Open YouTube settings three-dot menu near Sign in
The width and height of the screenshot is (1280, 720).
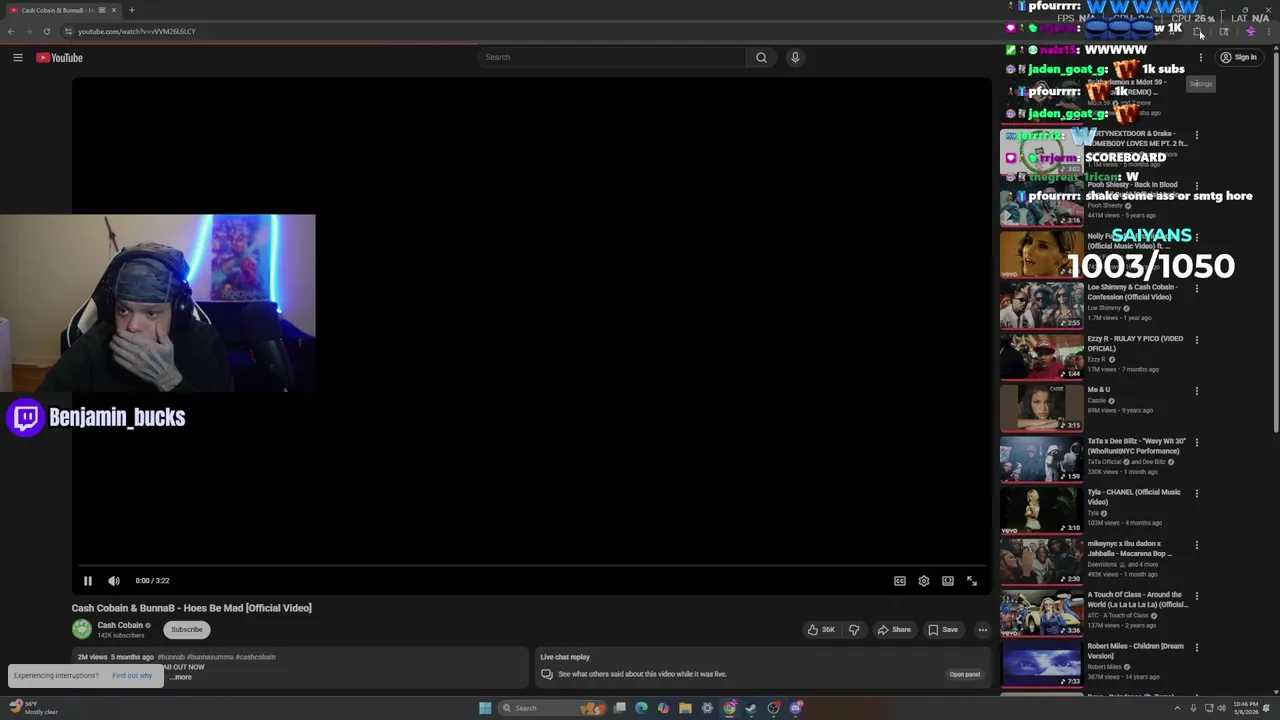click(1201, 58)
